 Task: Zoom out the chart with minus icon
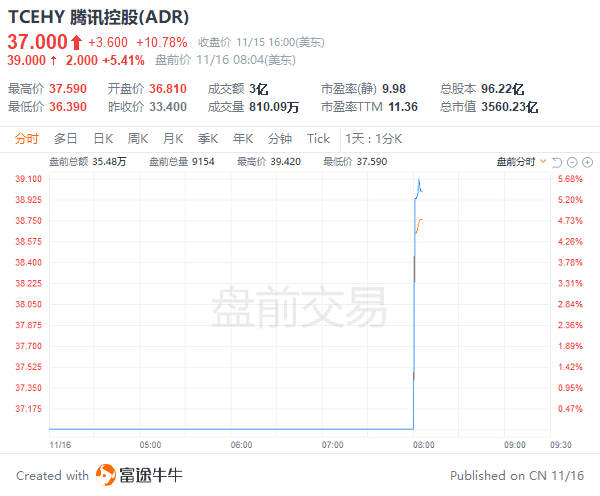click(x=572, y=163)
